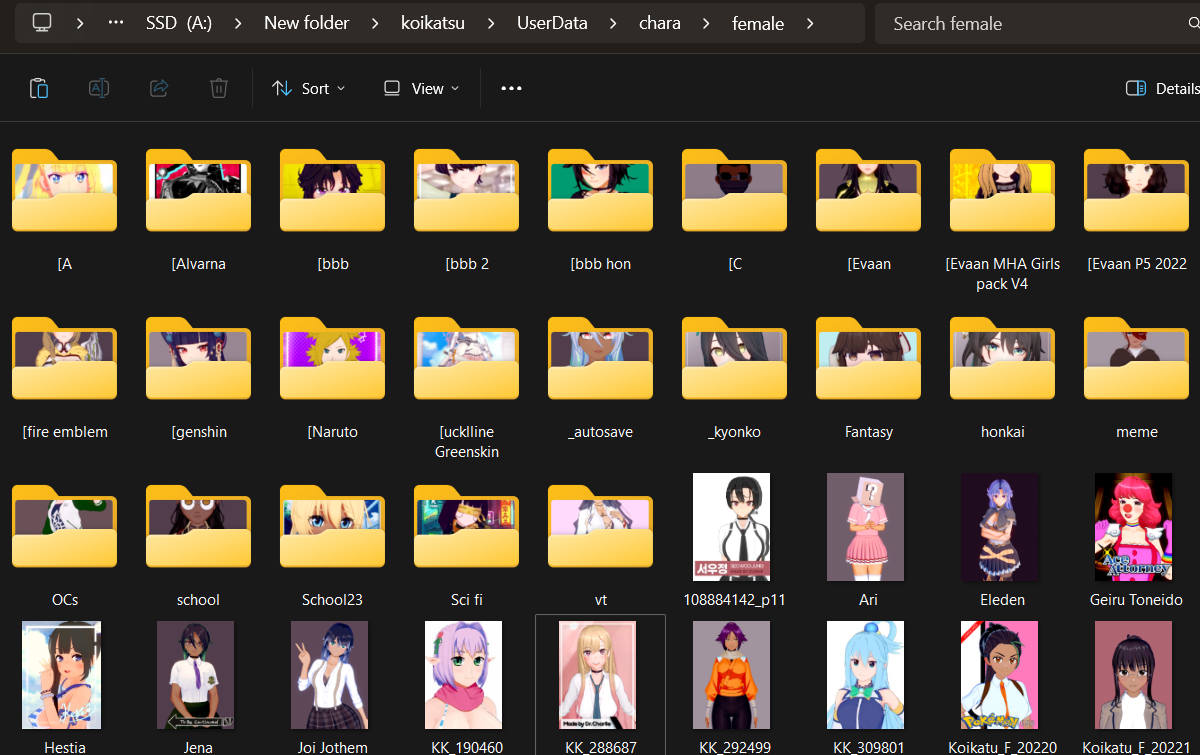Select the [A folder

[65, 212]
